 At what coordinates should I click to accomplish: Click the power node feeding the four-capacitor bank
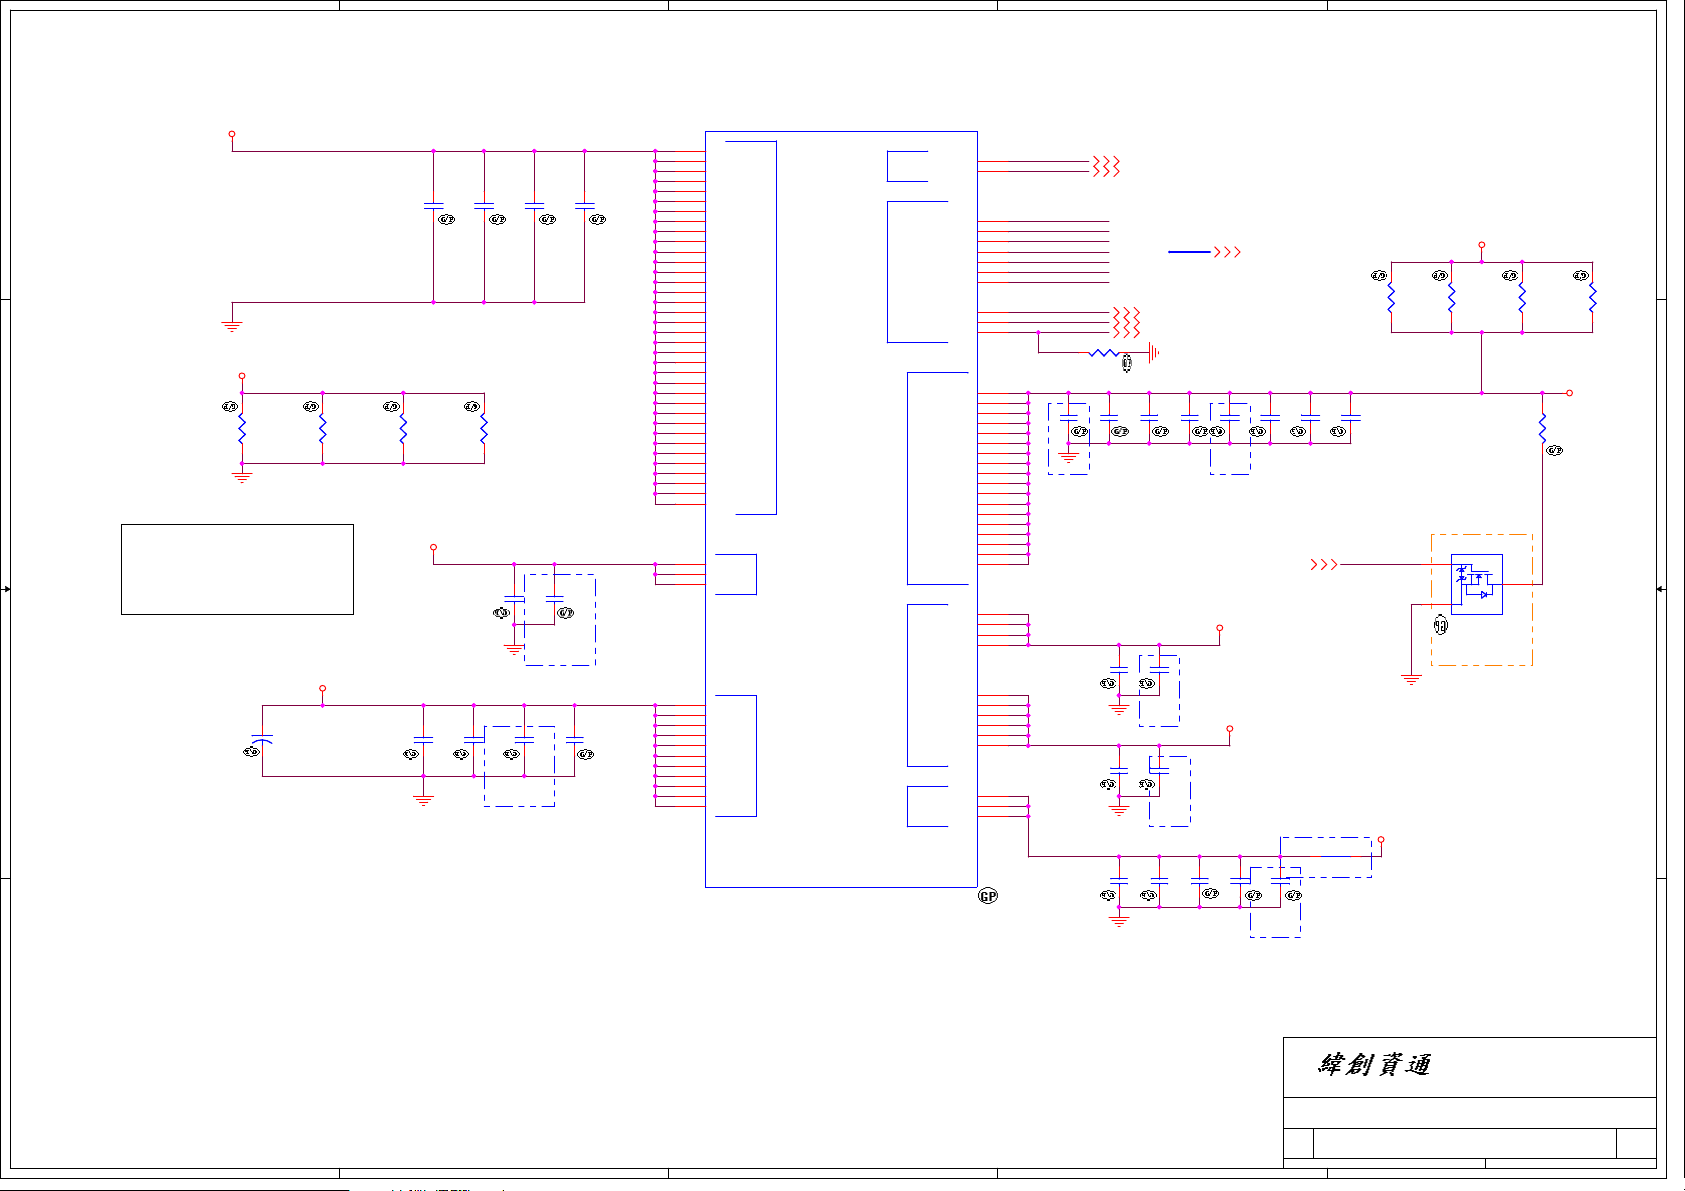(x=232, y=133)
